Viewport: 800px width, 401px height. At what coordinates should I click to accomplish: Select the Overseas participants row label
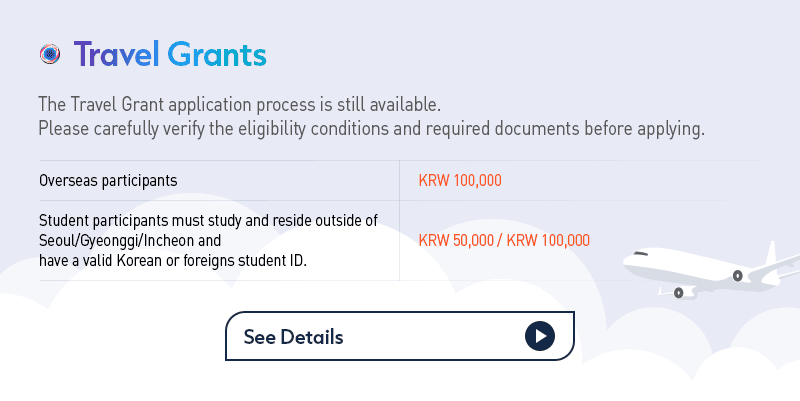(108, 181)
